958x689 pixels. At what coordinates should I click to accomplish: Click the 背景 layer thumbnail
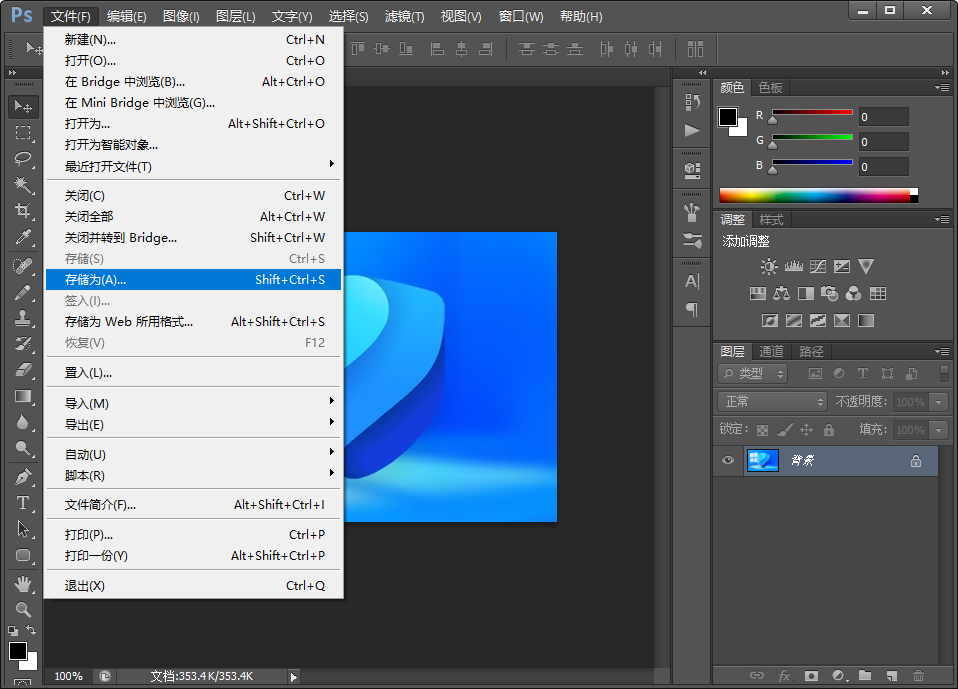click(x=763, y=460)
